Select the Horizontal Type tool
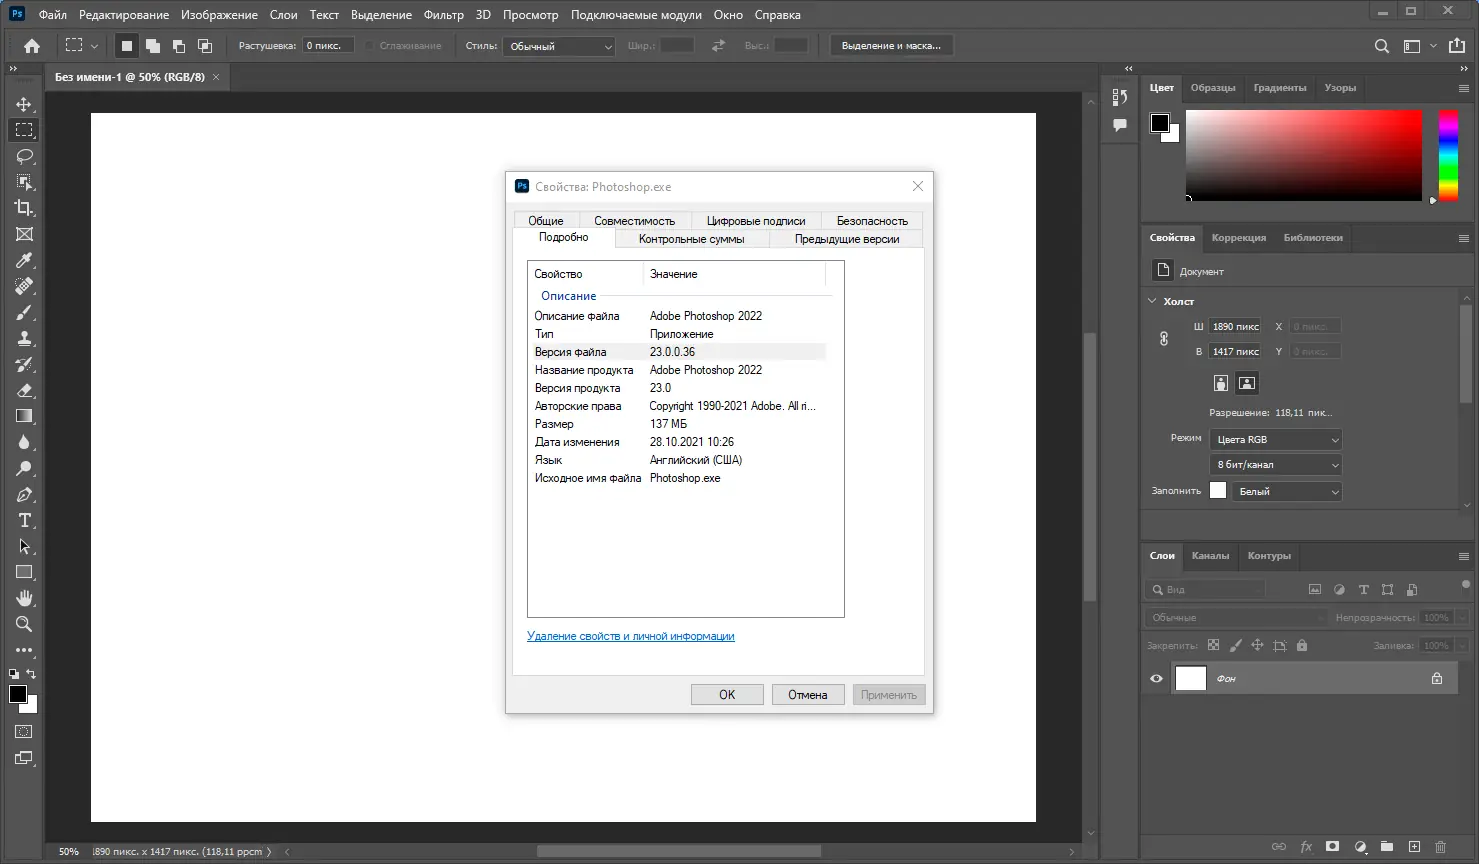Viewport: 1479px width, 864px height. [x=24, y=520]
